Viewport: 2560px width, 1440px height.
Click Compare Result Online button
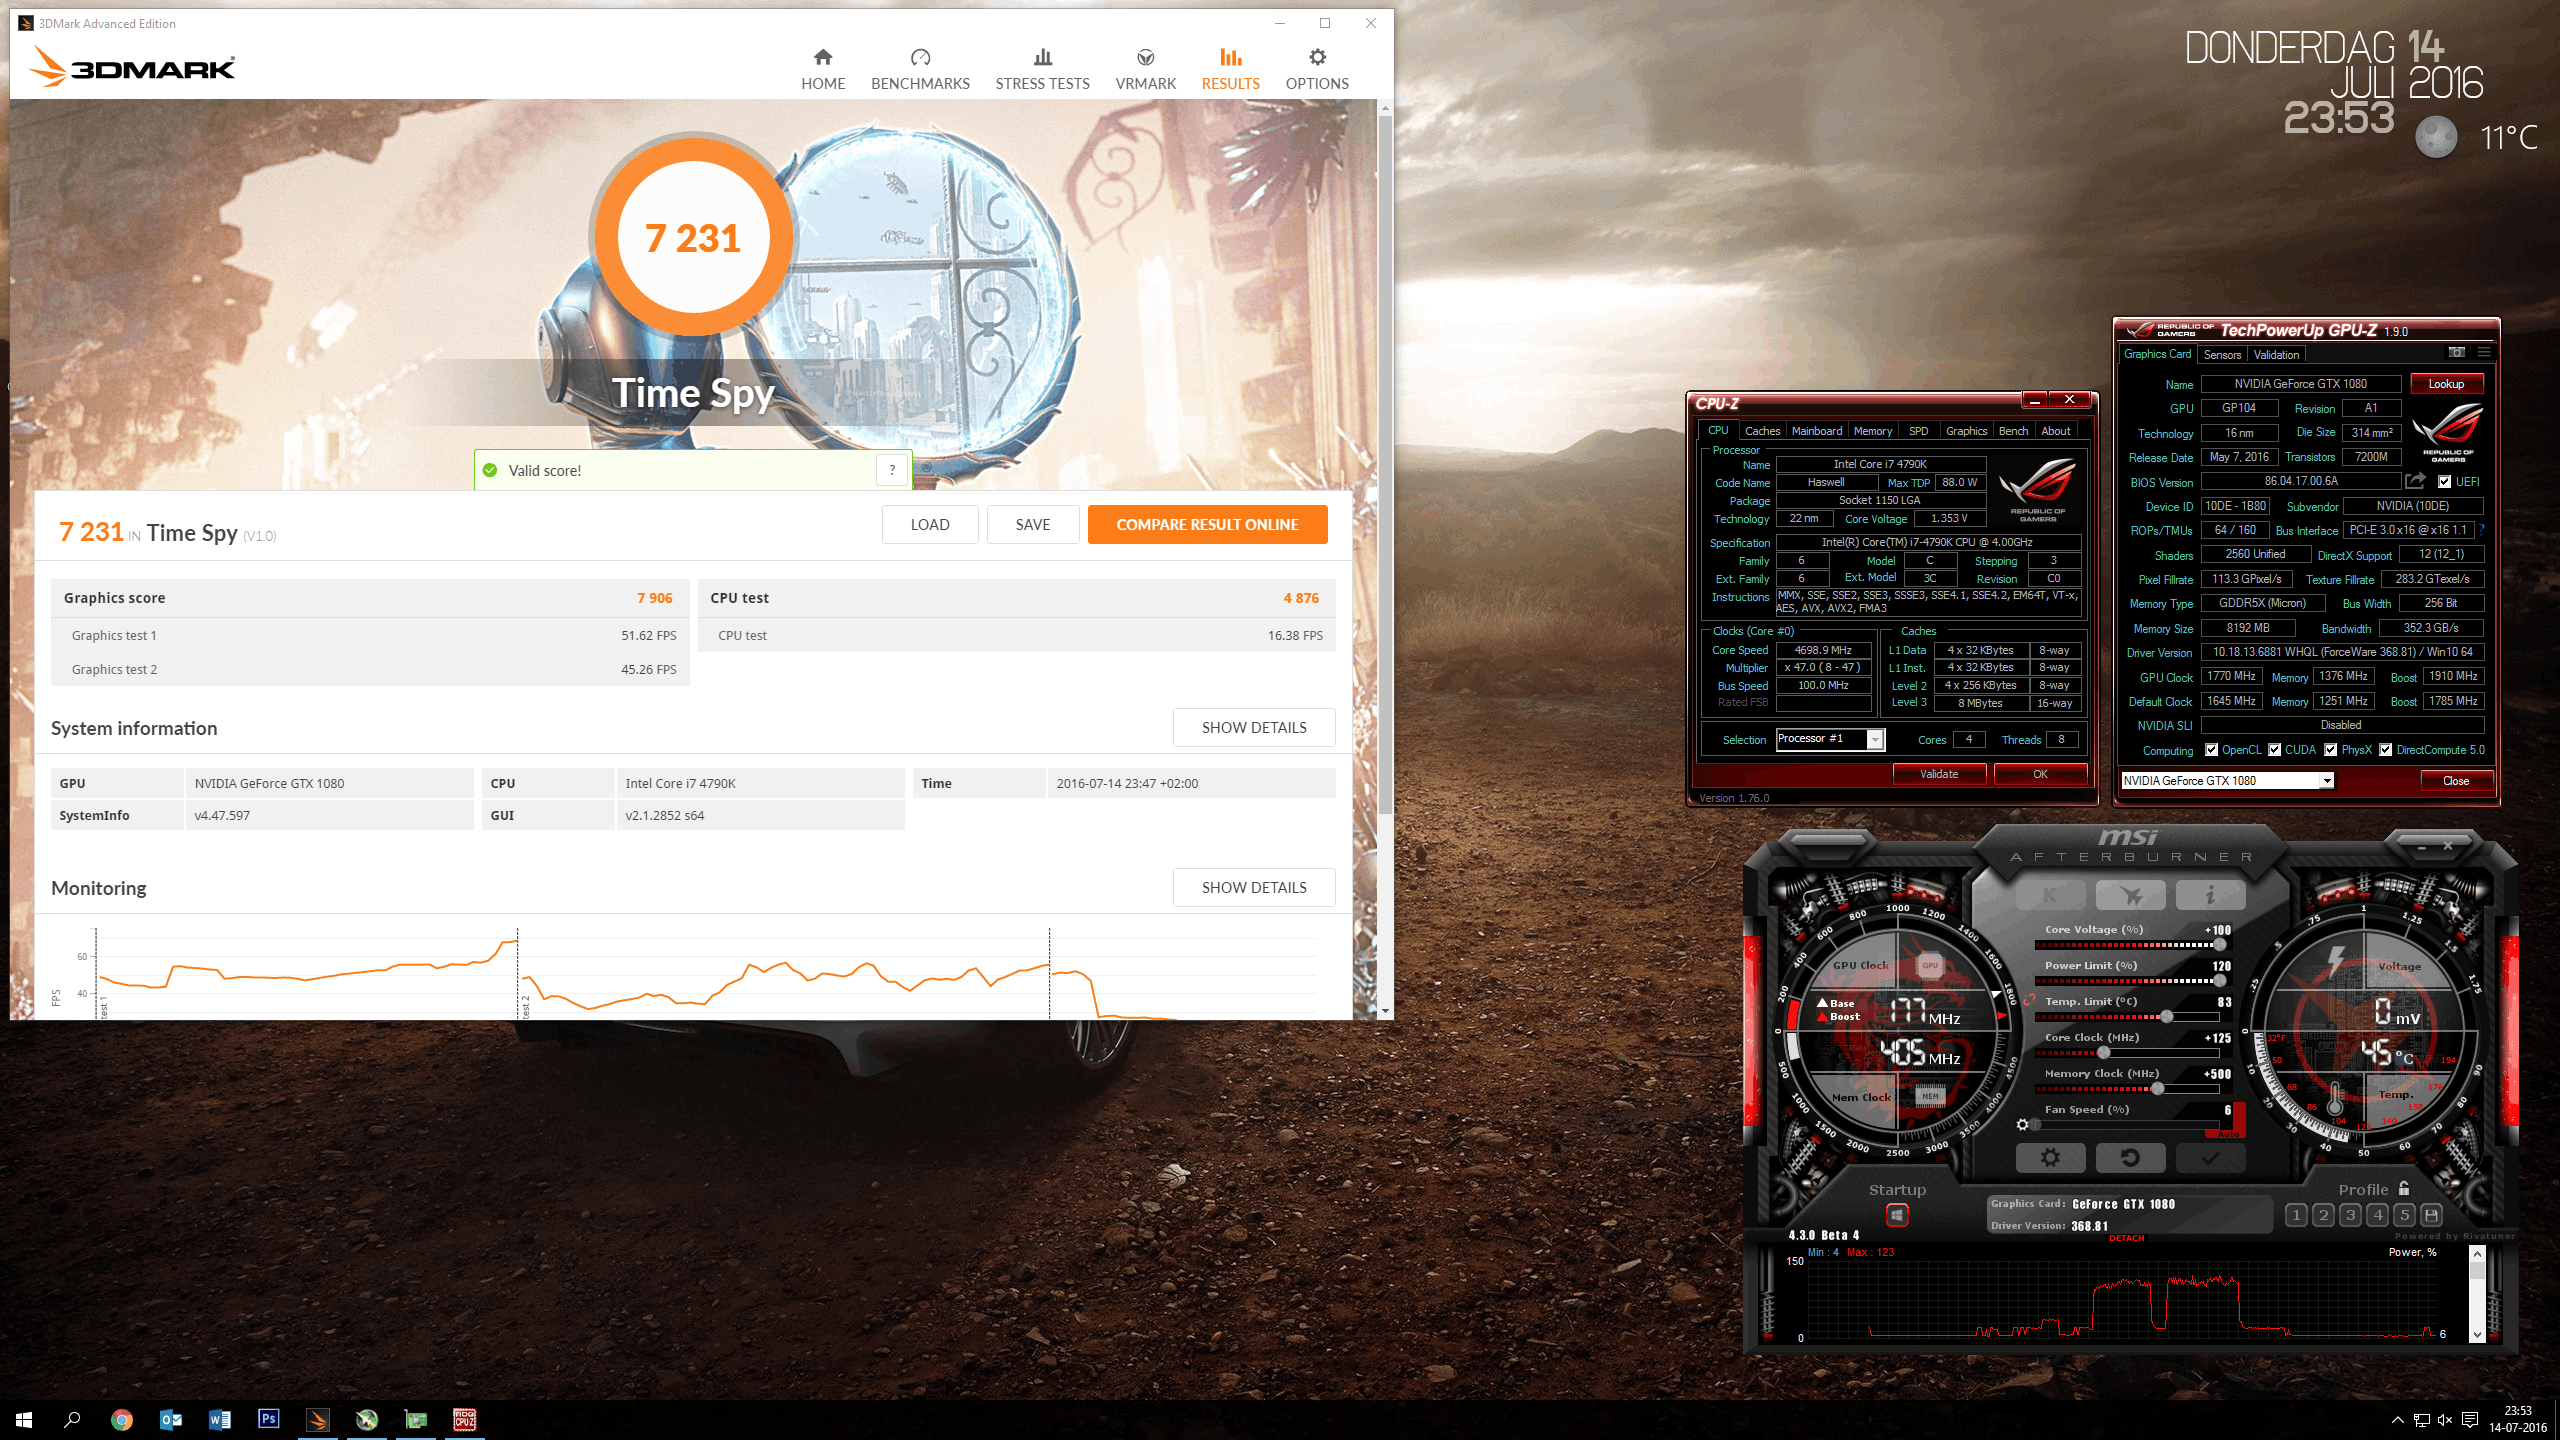coord(1207,525)
